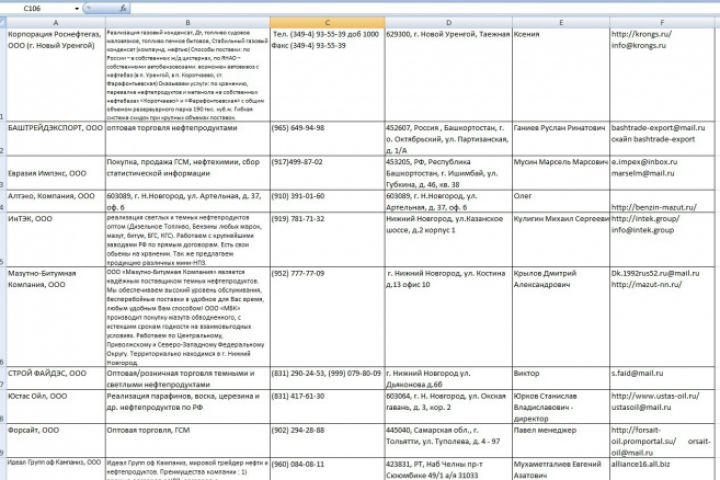Select contact cell 'Кулигин Михаил Сергеевич'

561,239
